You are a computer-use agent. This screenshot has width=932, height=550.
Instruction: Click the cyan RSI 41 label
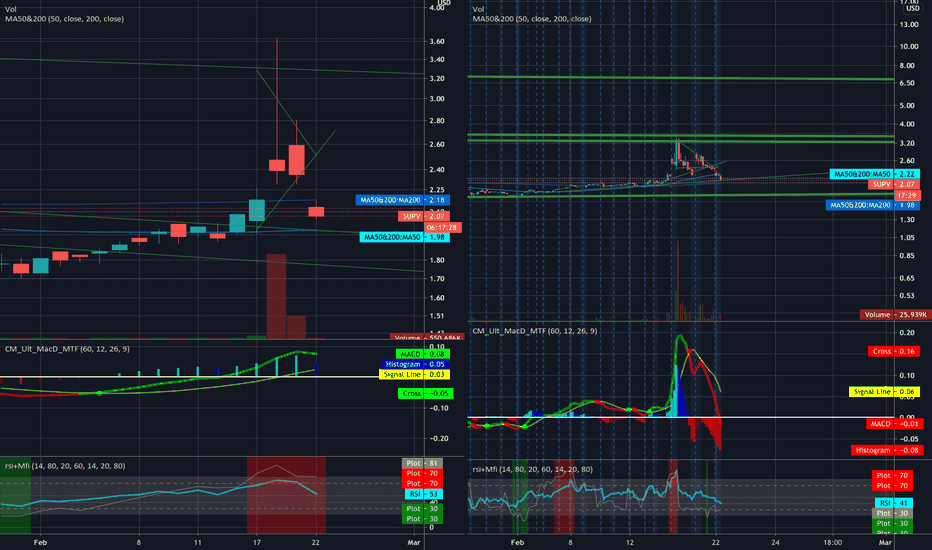click(x=893, y=503)
